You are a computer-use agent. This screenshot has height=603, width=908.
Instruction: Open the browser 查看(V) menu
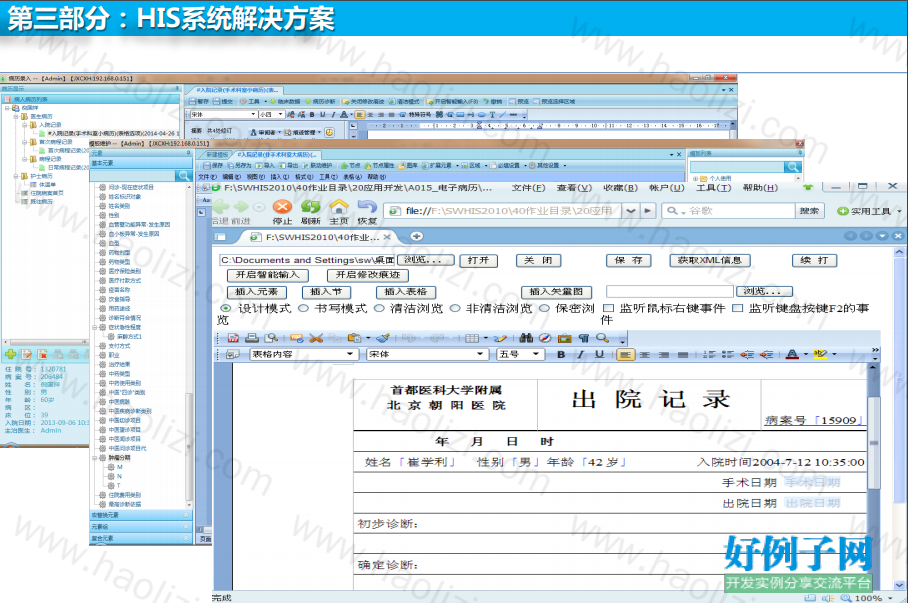(574, 188)
